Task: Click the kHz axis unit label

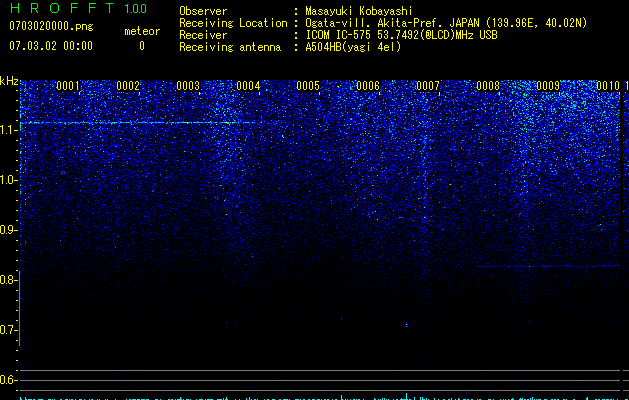Action: 9,81
